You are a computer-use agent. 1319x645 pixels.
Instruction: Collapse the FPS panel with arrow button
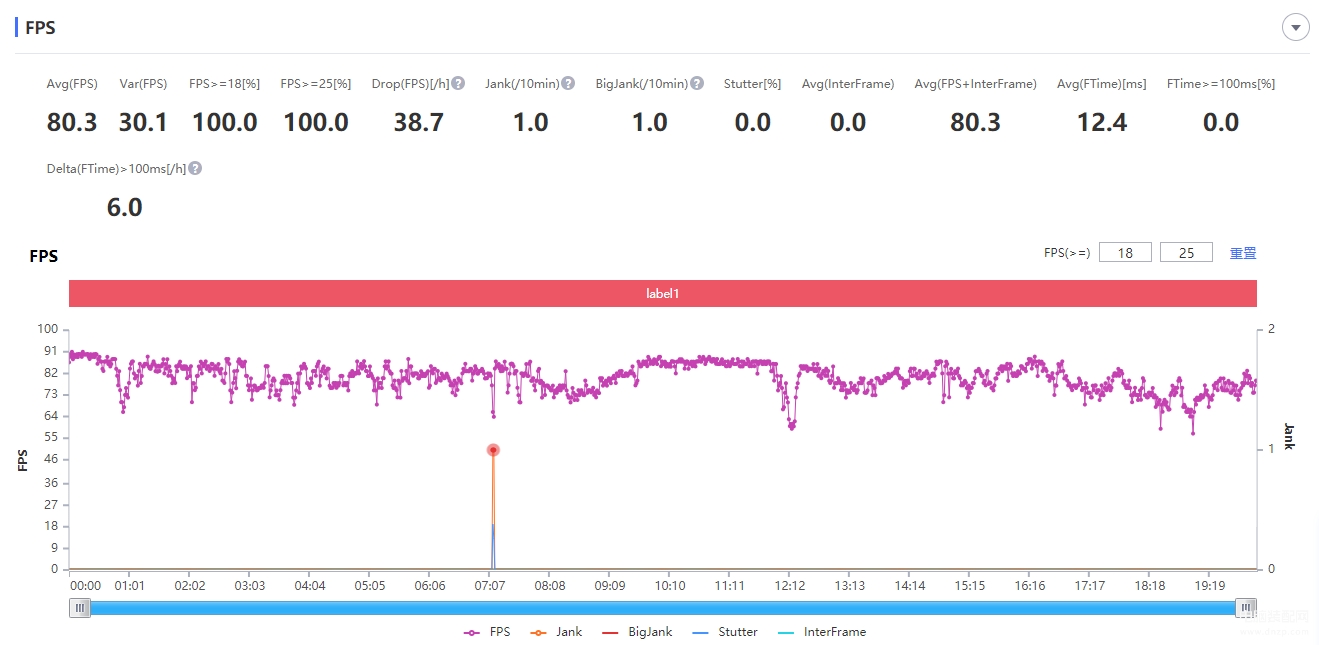pos(1296,28)
